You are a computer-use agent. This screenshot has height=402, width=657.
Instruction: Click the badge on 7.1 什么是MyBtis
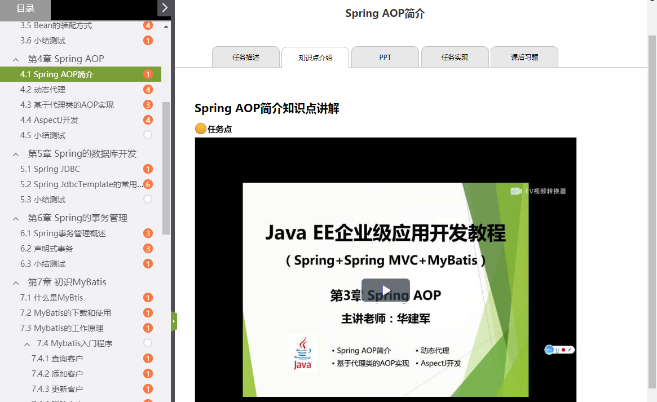point(148,298)
